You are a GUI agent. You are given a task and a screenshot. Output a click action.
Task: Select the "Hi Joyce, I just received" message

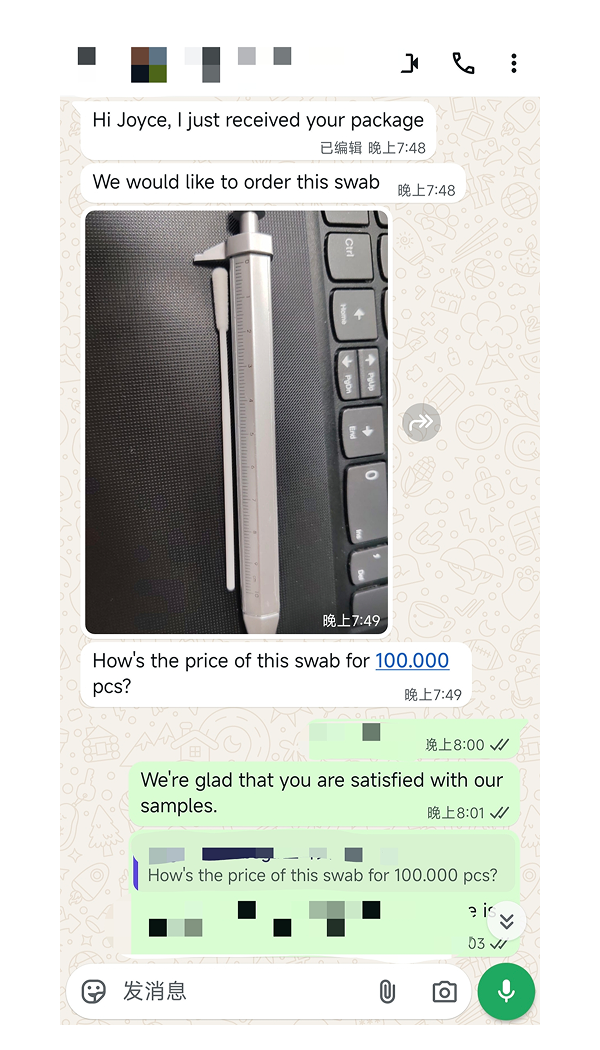coord(258,131)
